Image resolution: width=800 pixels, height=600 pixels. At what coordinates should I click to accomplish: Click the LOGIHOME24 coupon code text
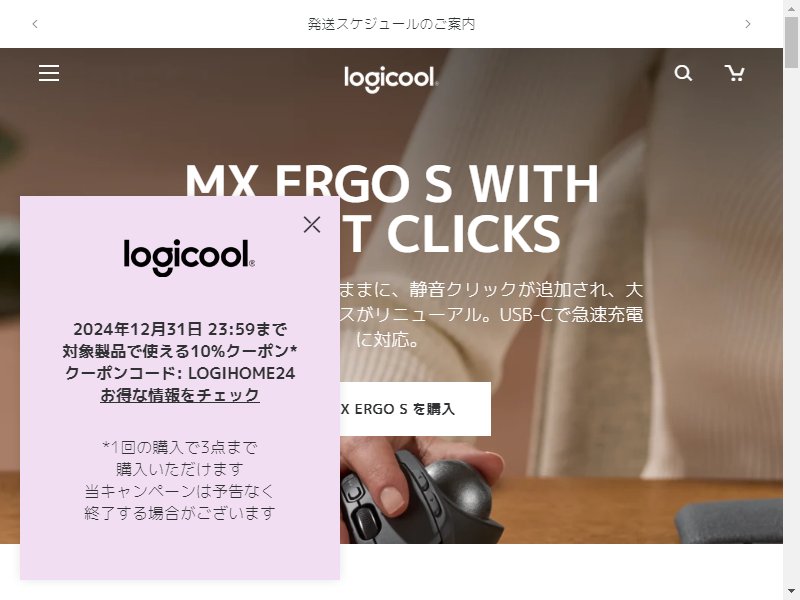pos(241,373)
